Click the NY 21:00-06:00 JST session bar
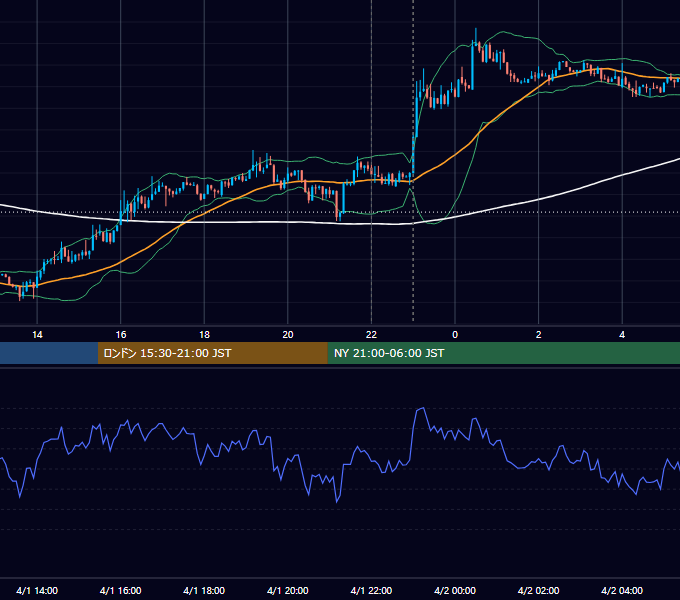The image size is (680, 600). [x=503, y=353]
